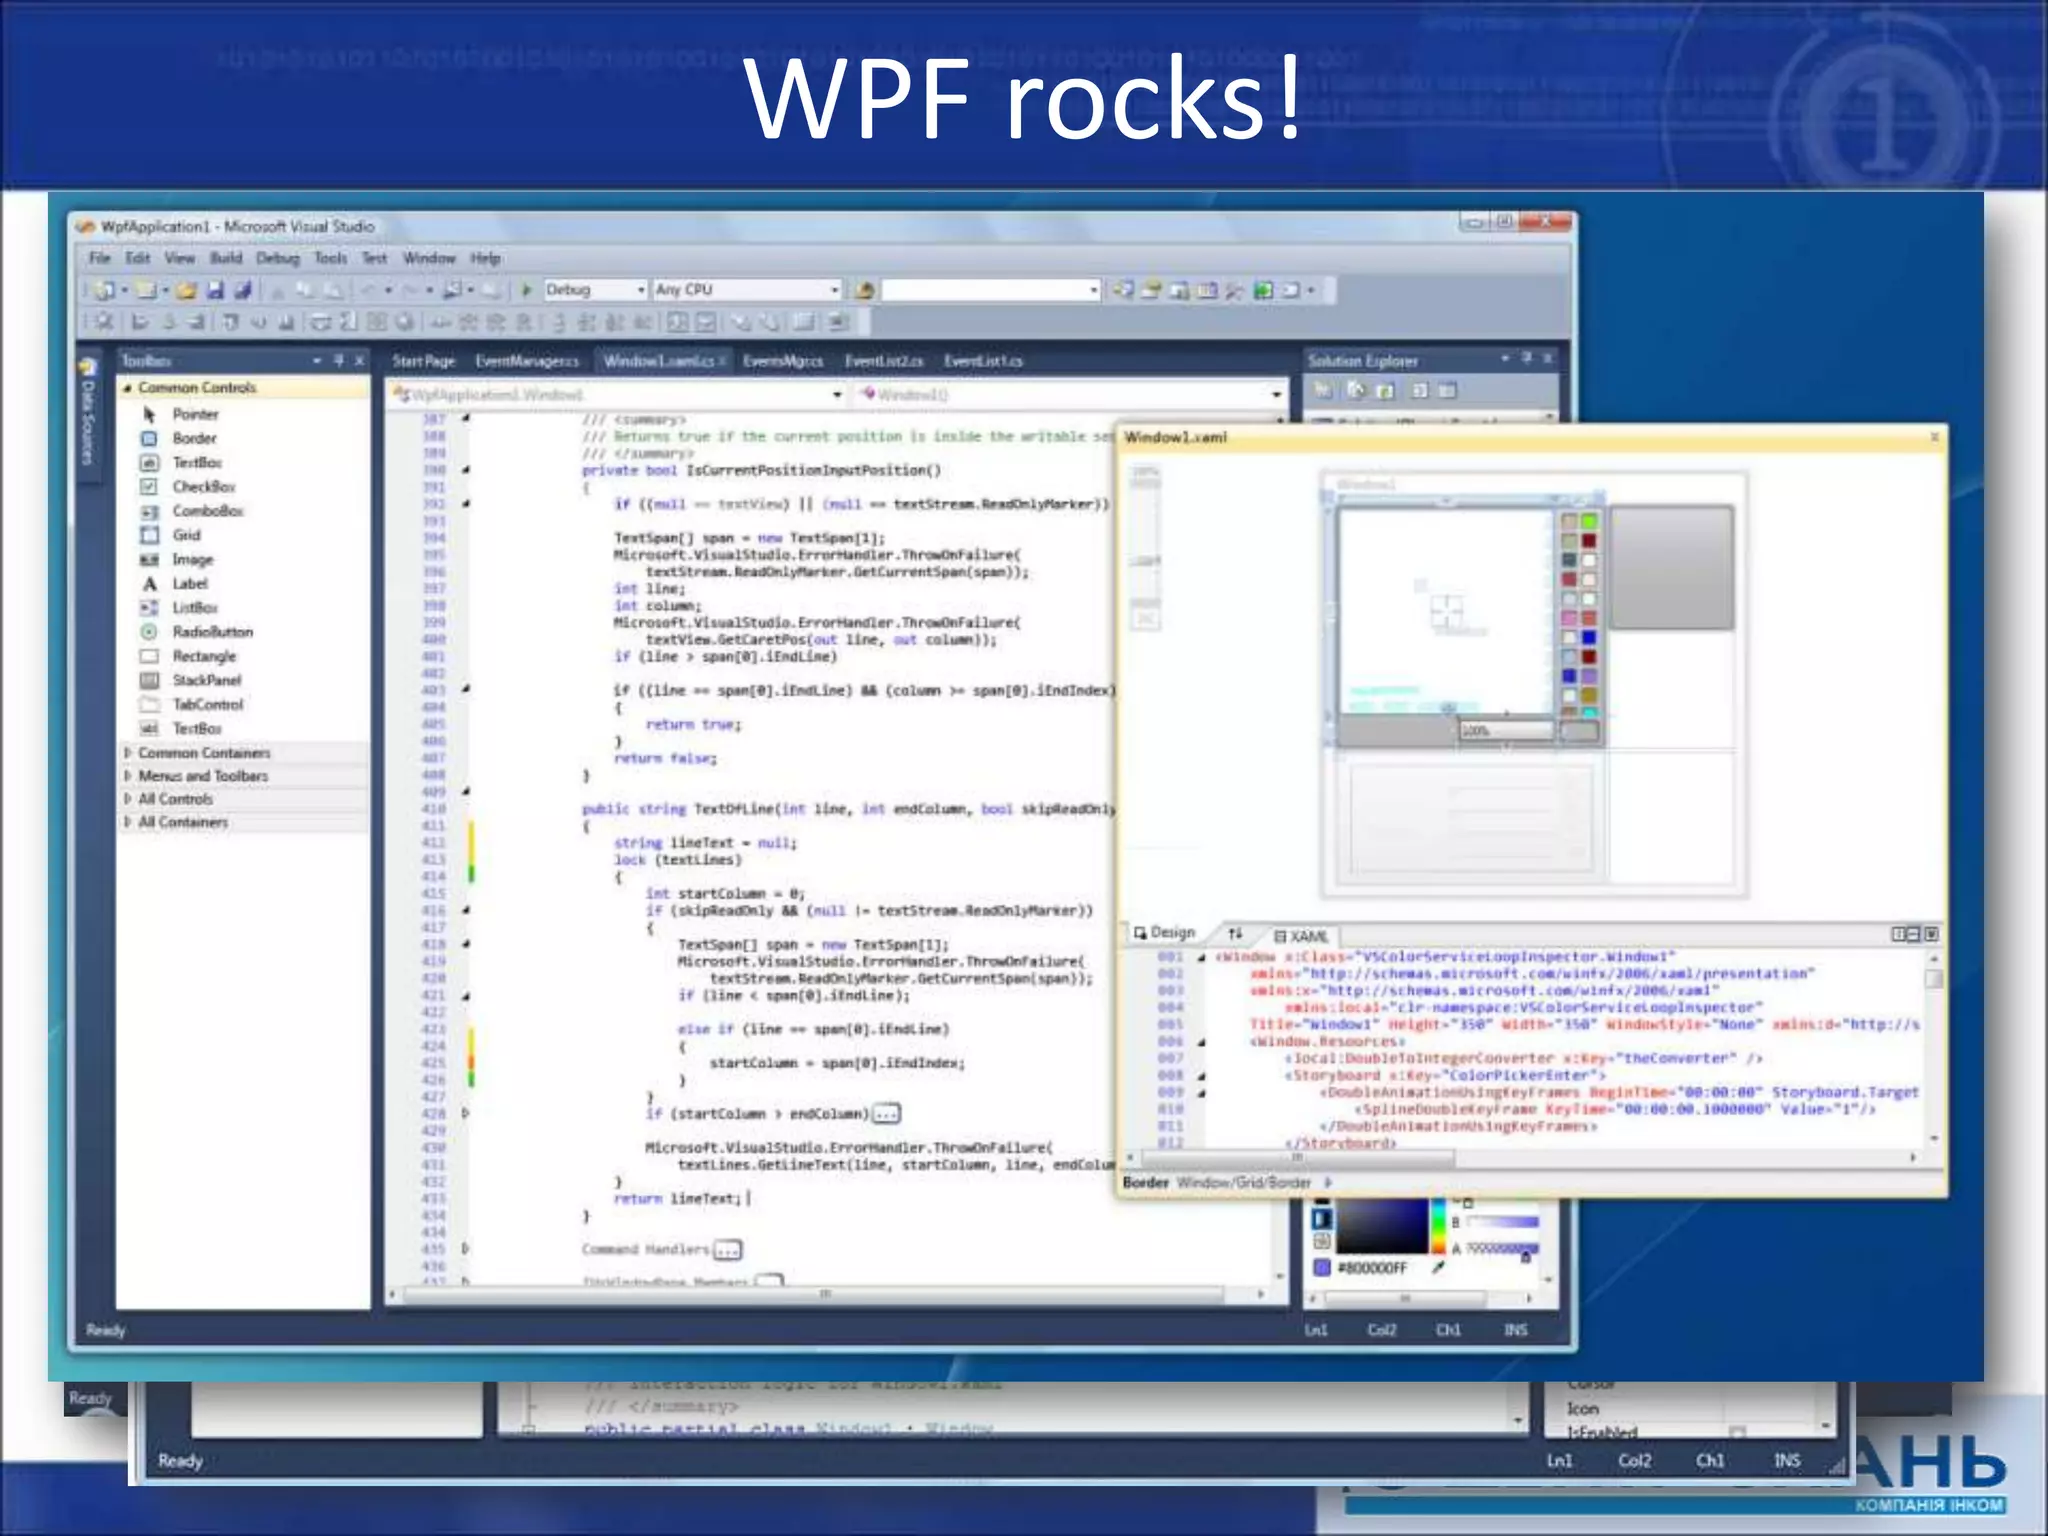This screenshot has height=1536, width=2048.
Task: Click the Save All toolbar icon
Action: point(242,290)
